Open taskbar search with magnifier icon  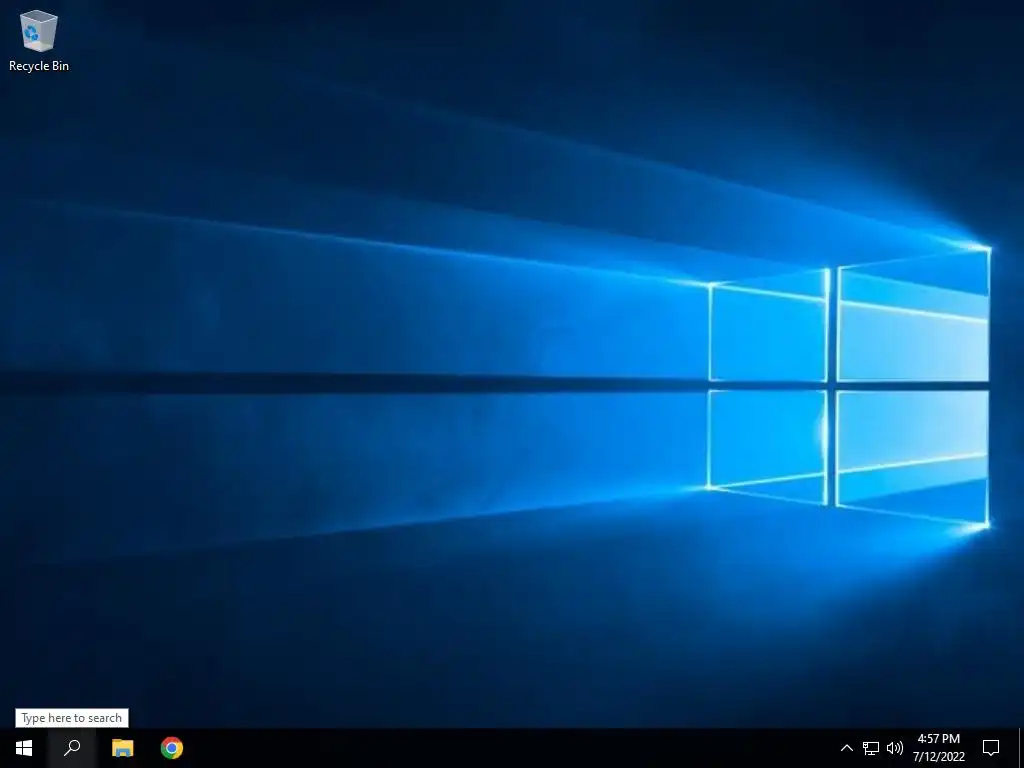click(x=72, y=748)
